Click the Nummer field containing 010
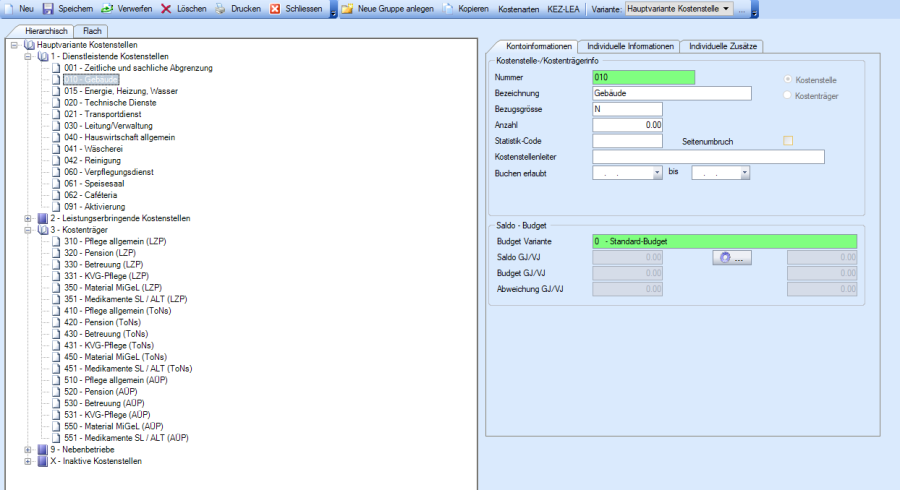 point(643,77)
